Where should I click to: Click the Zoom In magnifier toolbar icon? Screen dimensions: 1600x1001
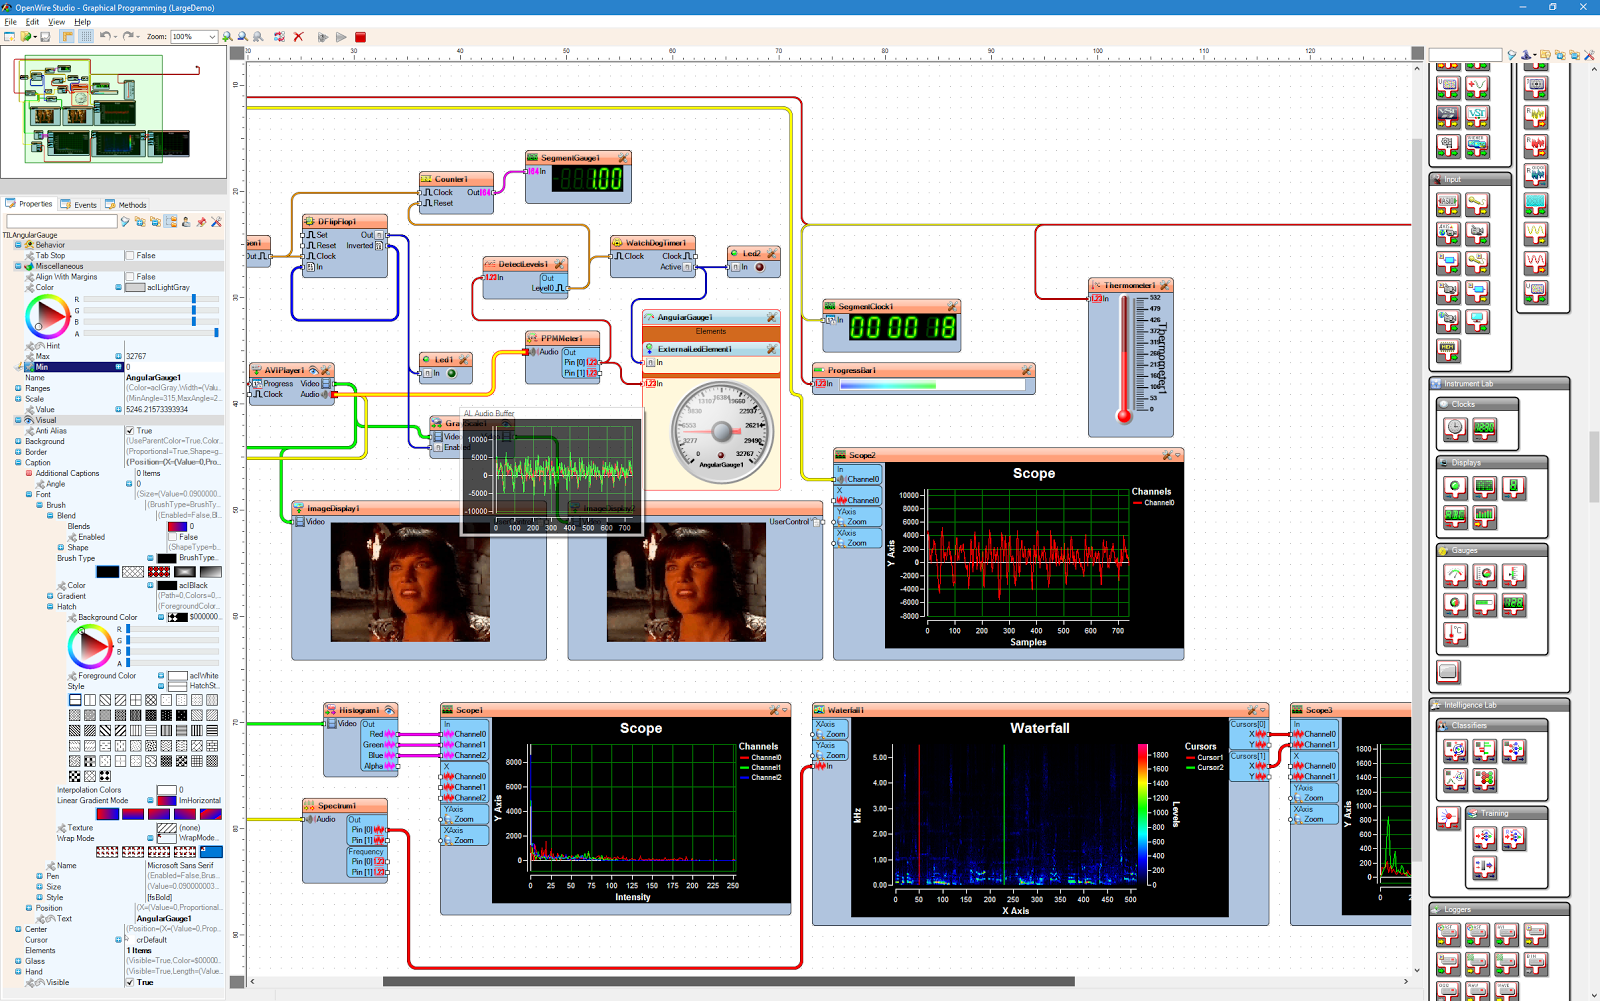coord(227,36)
